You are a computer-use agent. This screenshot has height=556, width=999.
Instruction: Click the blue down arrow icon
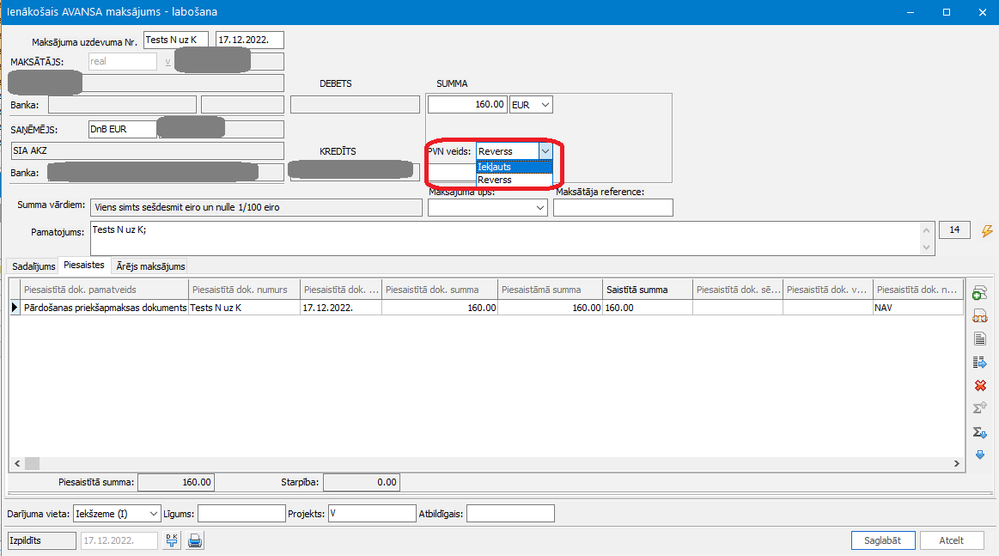point(980,454)
